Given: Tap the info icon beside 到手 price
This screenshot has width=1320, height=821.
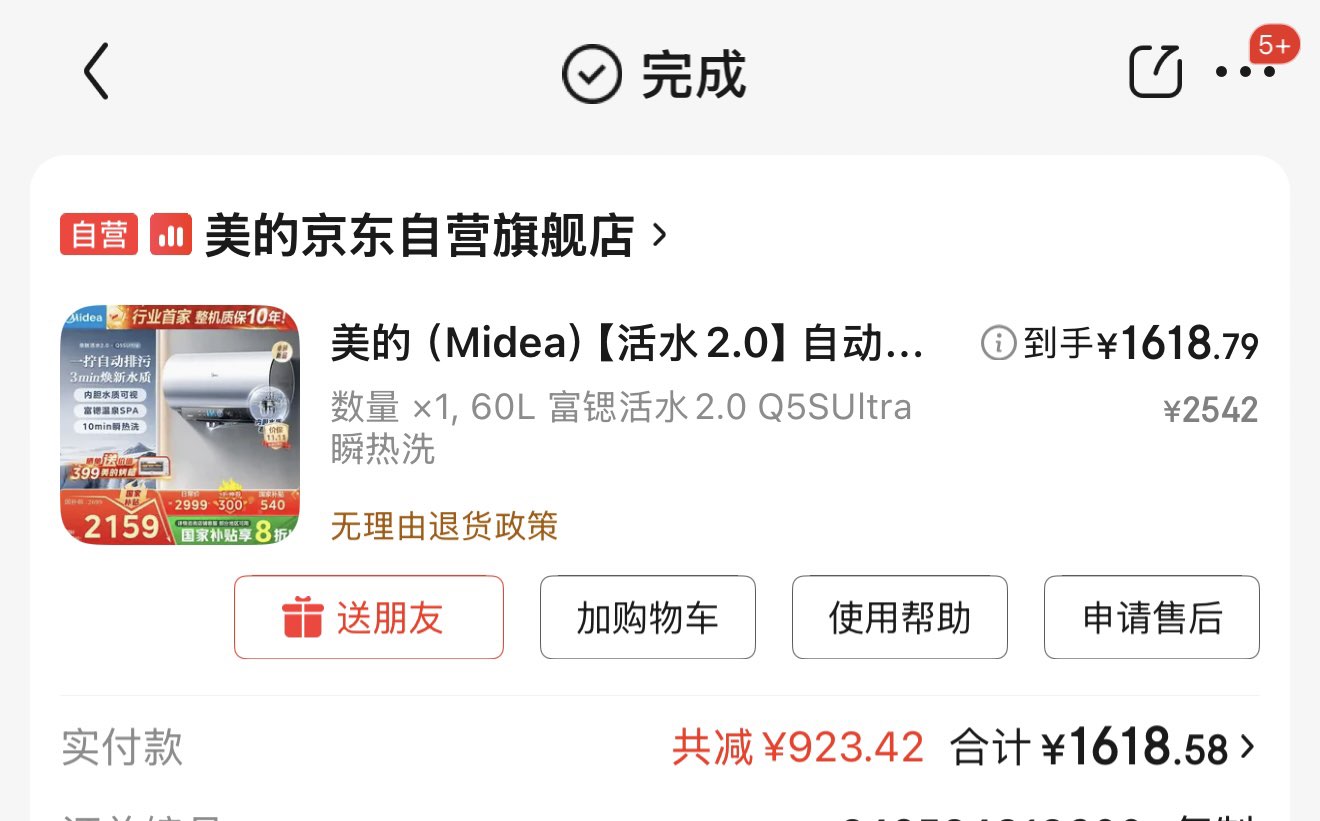Looking at the screenshot, I should [x=998, y=344].
